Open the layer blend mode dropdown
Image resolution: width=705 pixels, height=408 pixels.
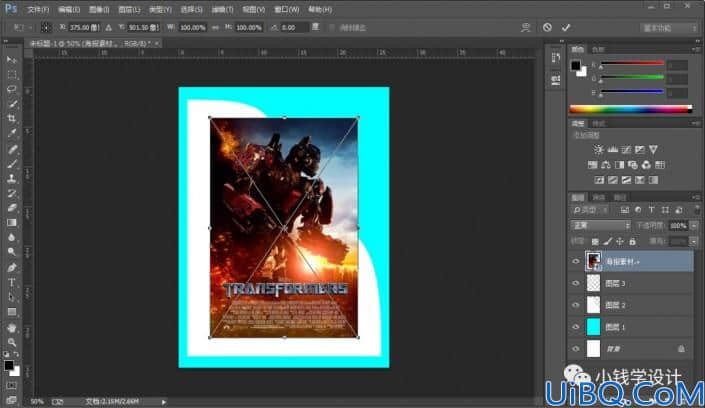[x=600, y=225]
